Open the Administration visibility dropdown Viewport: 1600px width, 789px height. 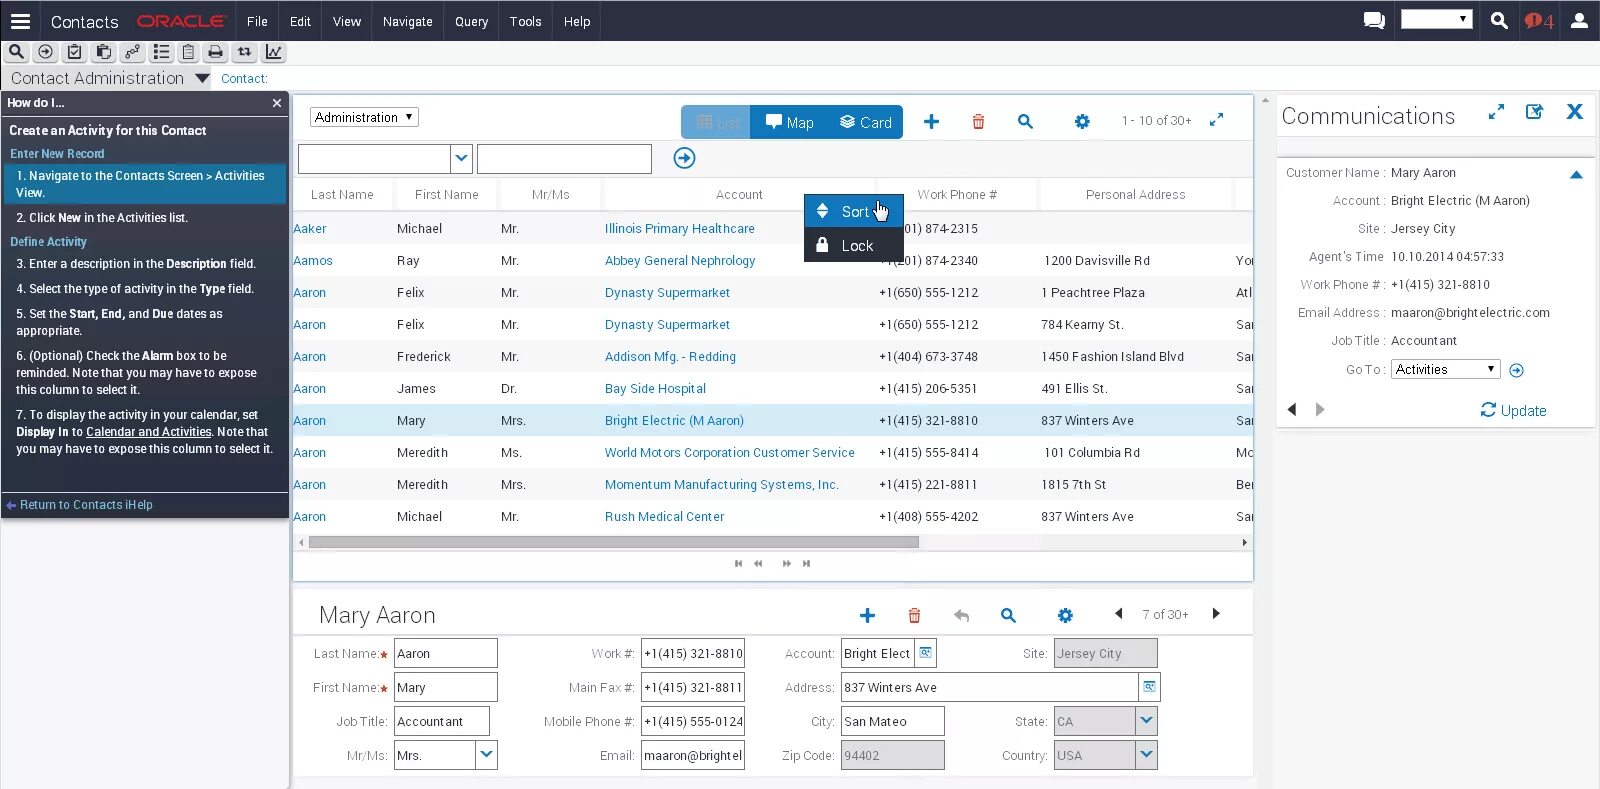click(x=364, y=117)
